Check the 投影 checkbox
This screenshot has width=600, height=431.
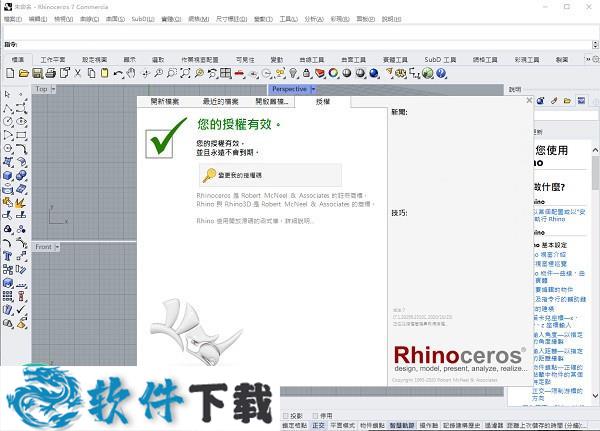click(285, 416)
